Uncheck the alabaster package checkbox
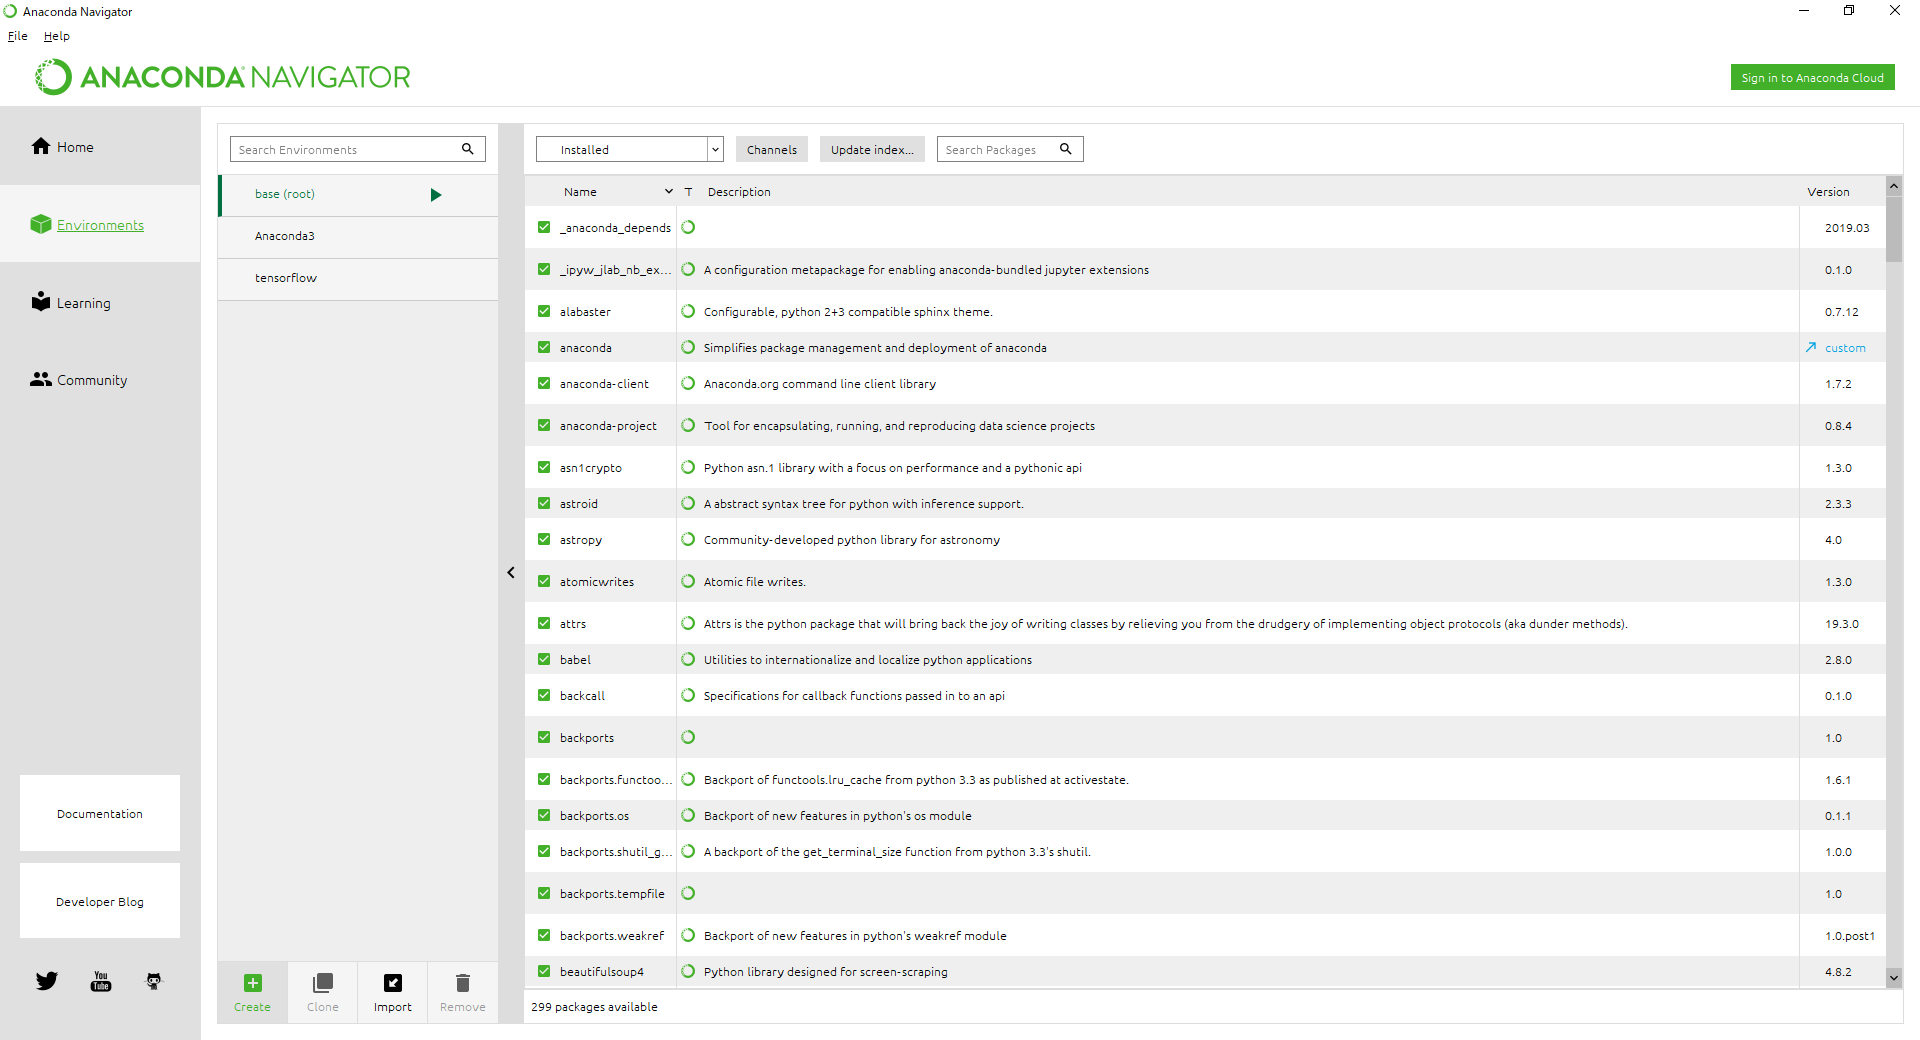The image size is (1920, 1040). [x=544, y=311]
